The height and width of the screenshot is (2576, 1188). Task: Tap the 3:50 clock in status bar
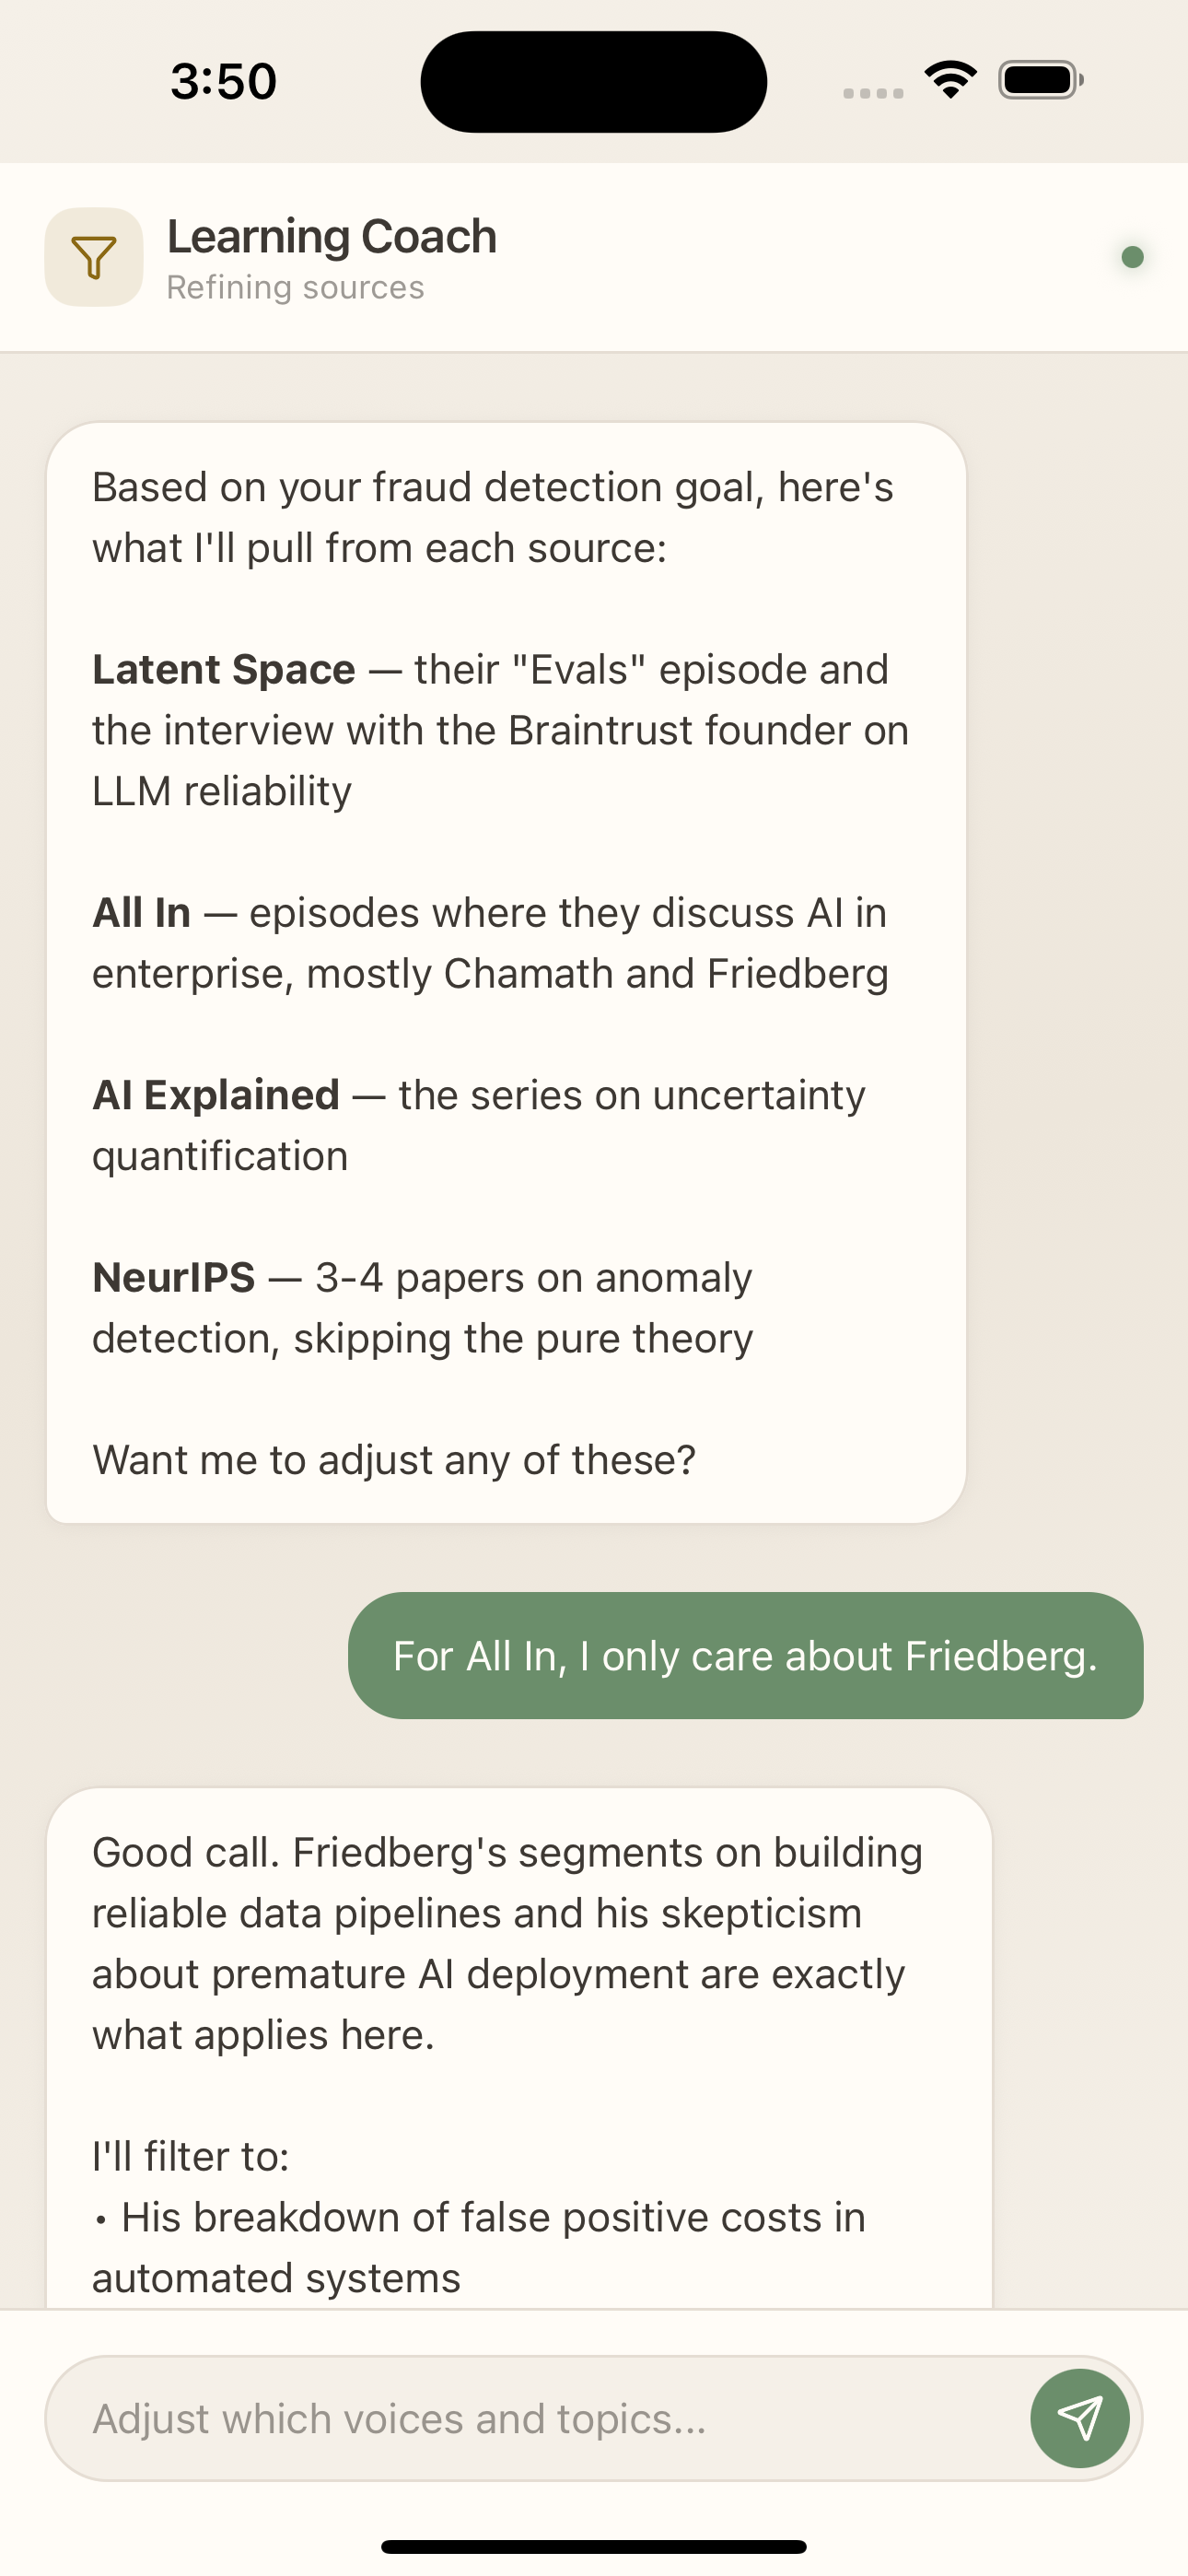pyautogui.click(x=223, y=81)
